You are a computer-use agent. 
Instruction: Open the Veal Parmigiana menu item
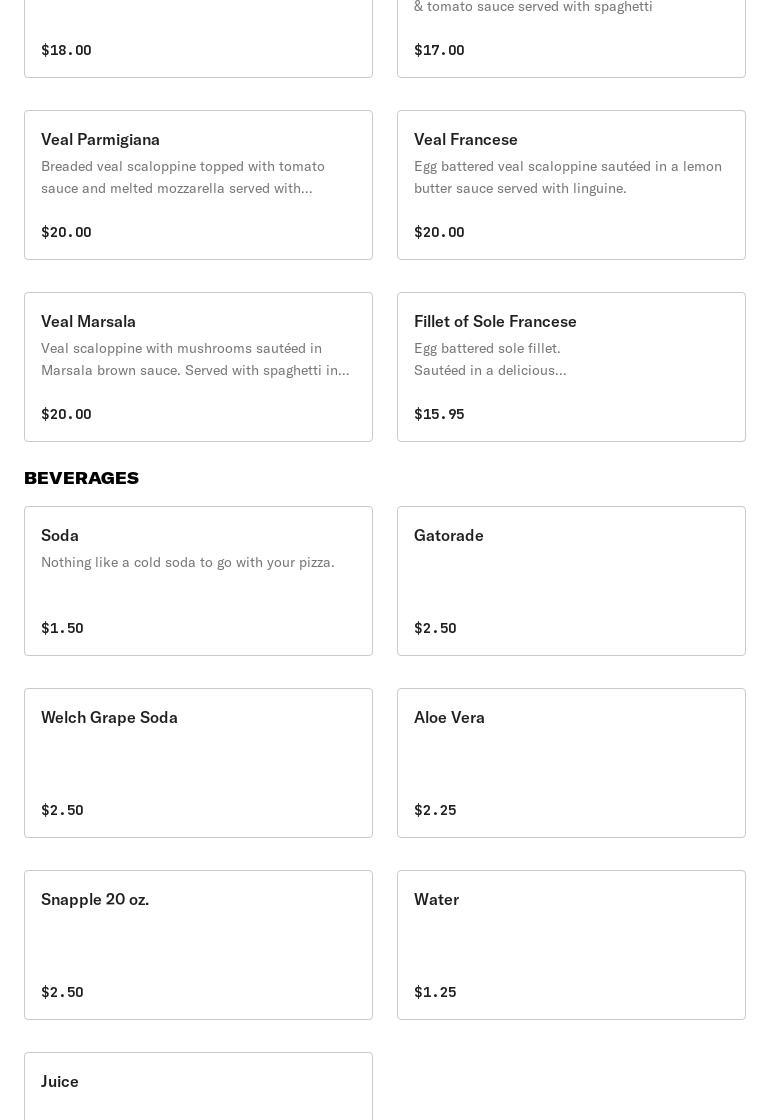(x=198, y=185)
